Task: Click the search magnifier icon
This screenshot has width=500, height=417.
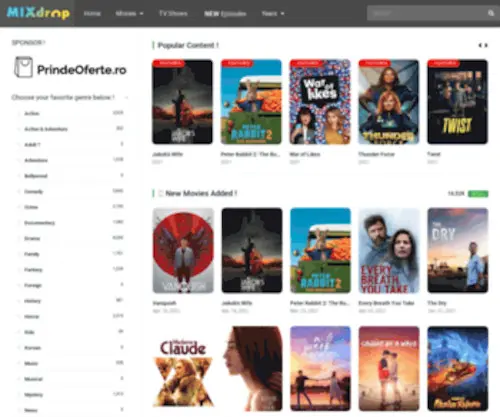Action: tap(491, 13)
